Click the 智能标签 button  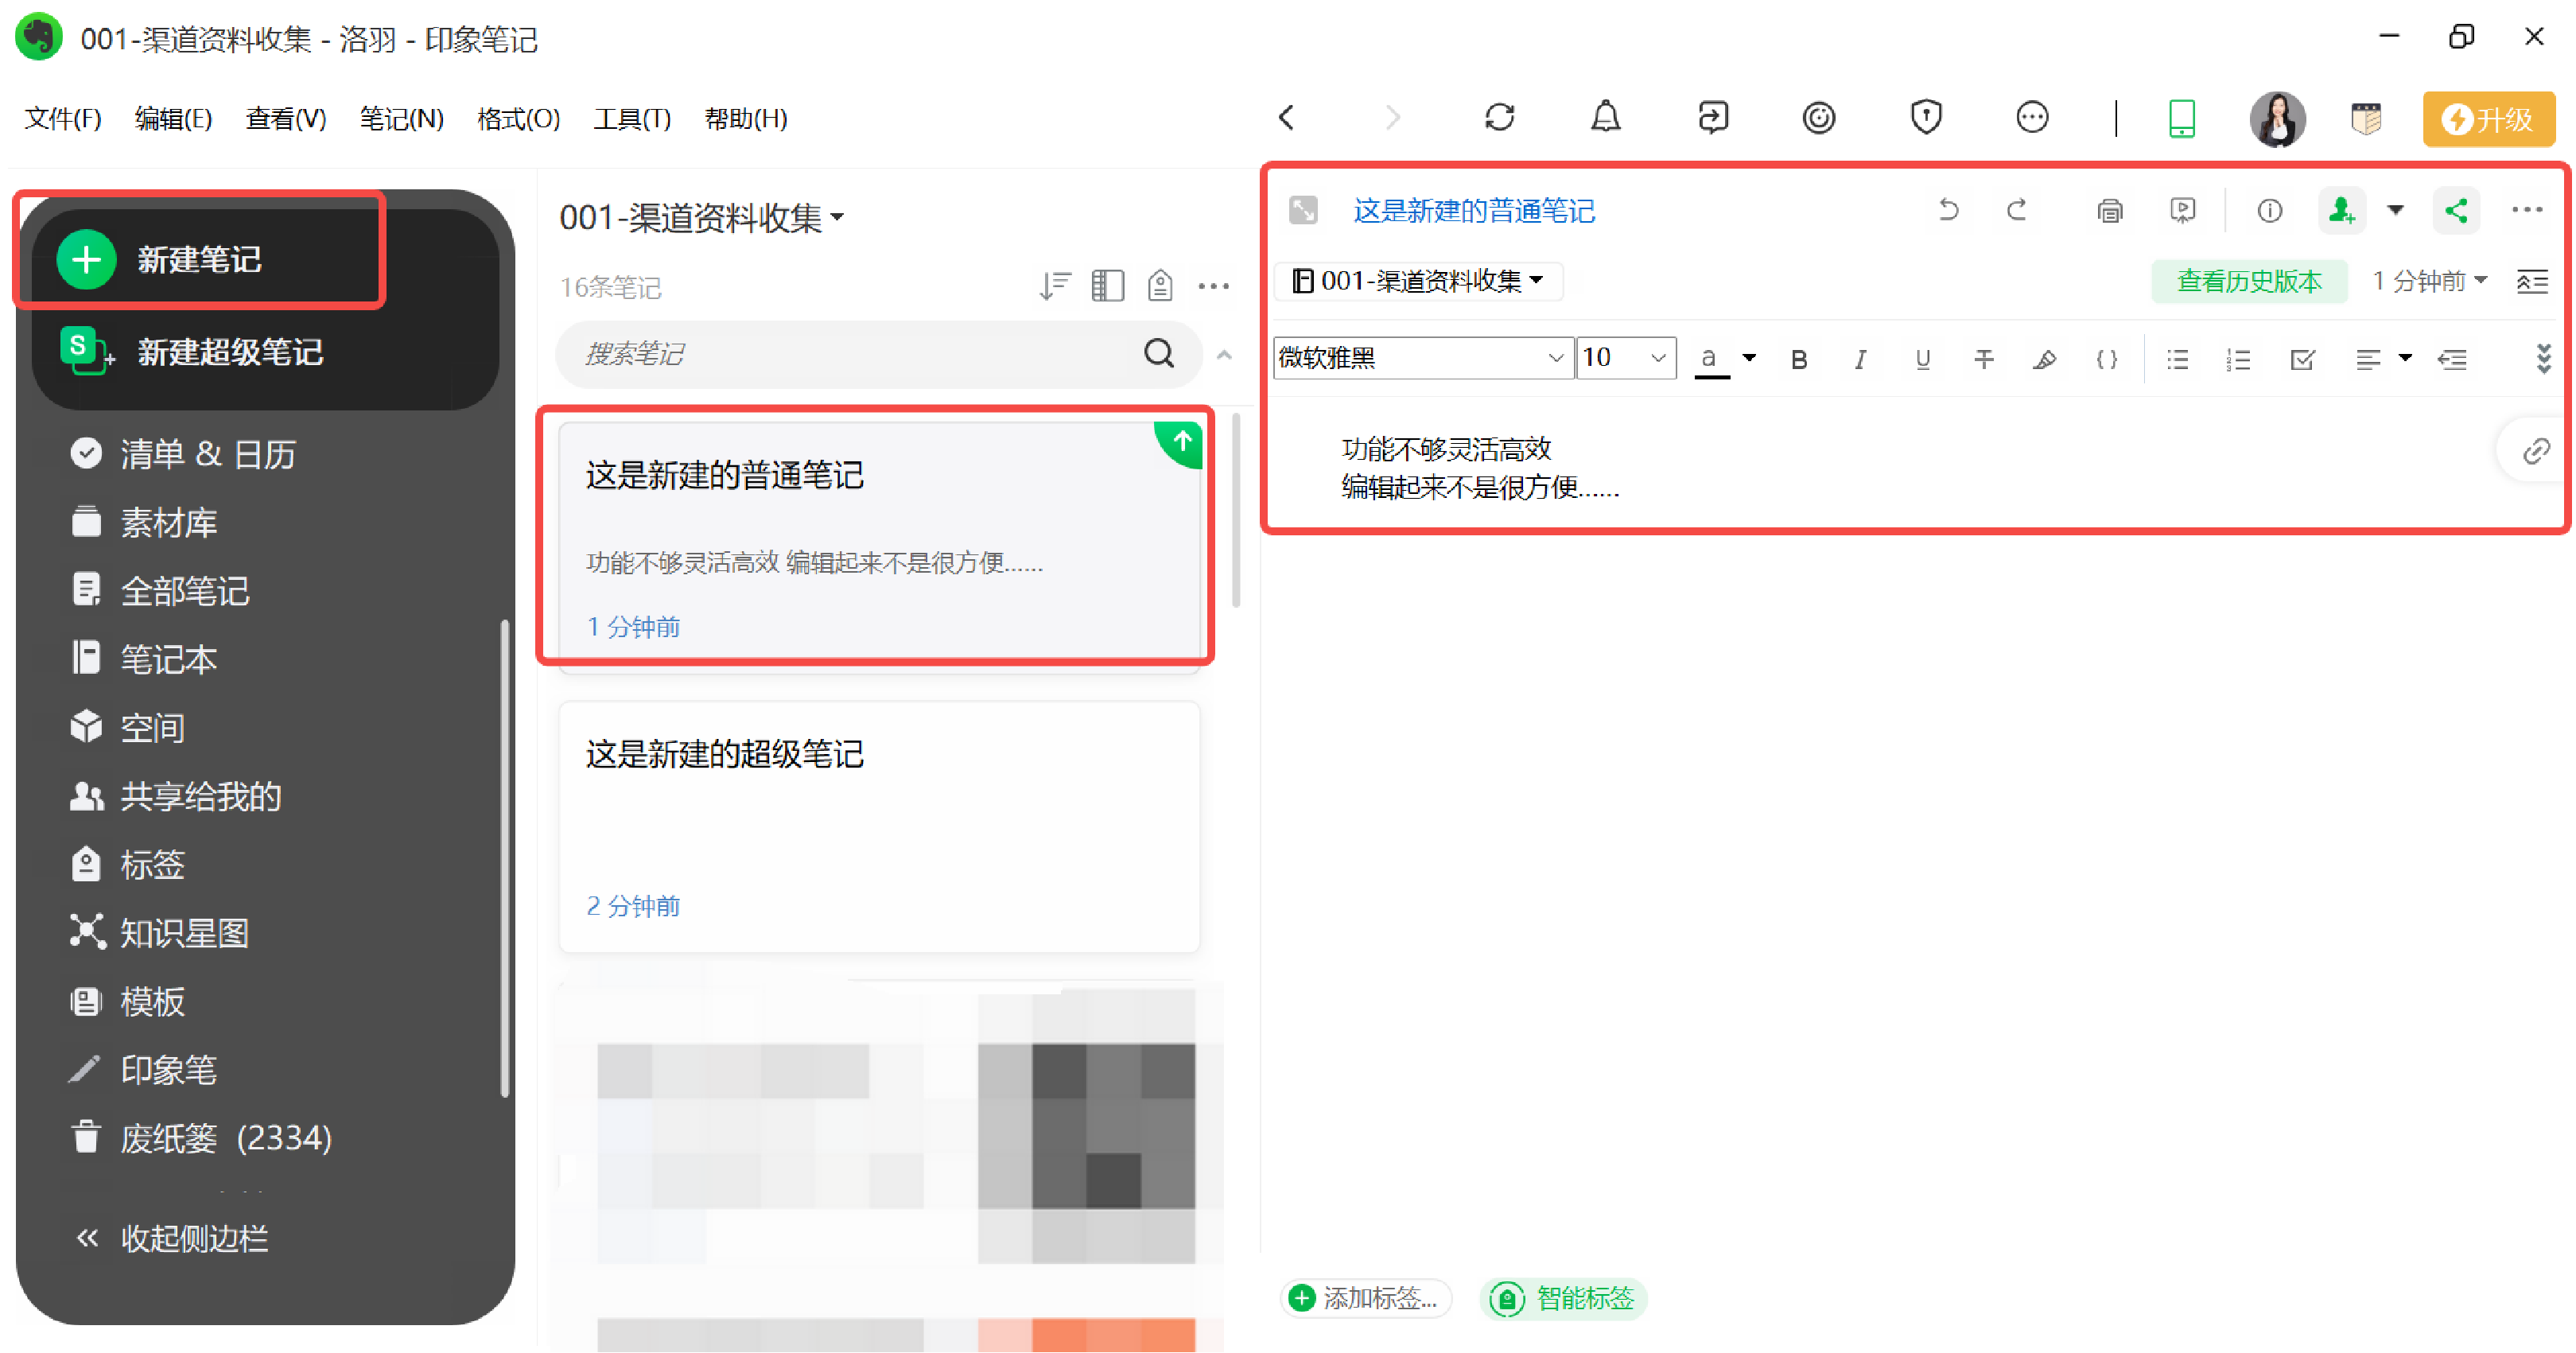point(1563,1298)
